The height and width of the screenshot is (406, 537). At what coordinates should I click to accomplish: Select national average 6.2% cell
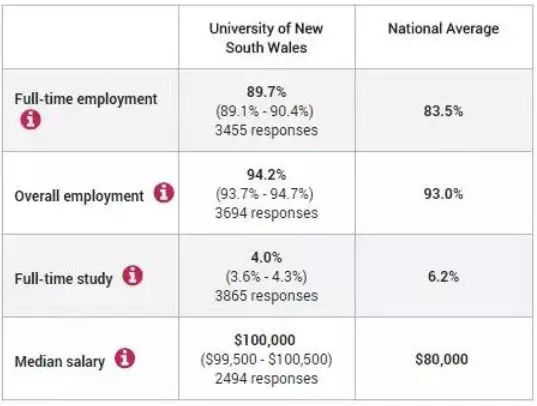coord(444,276)
